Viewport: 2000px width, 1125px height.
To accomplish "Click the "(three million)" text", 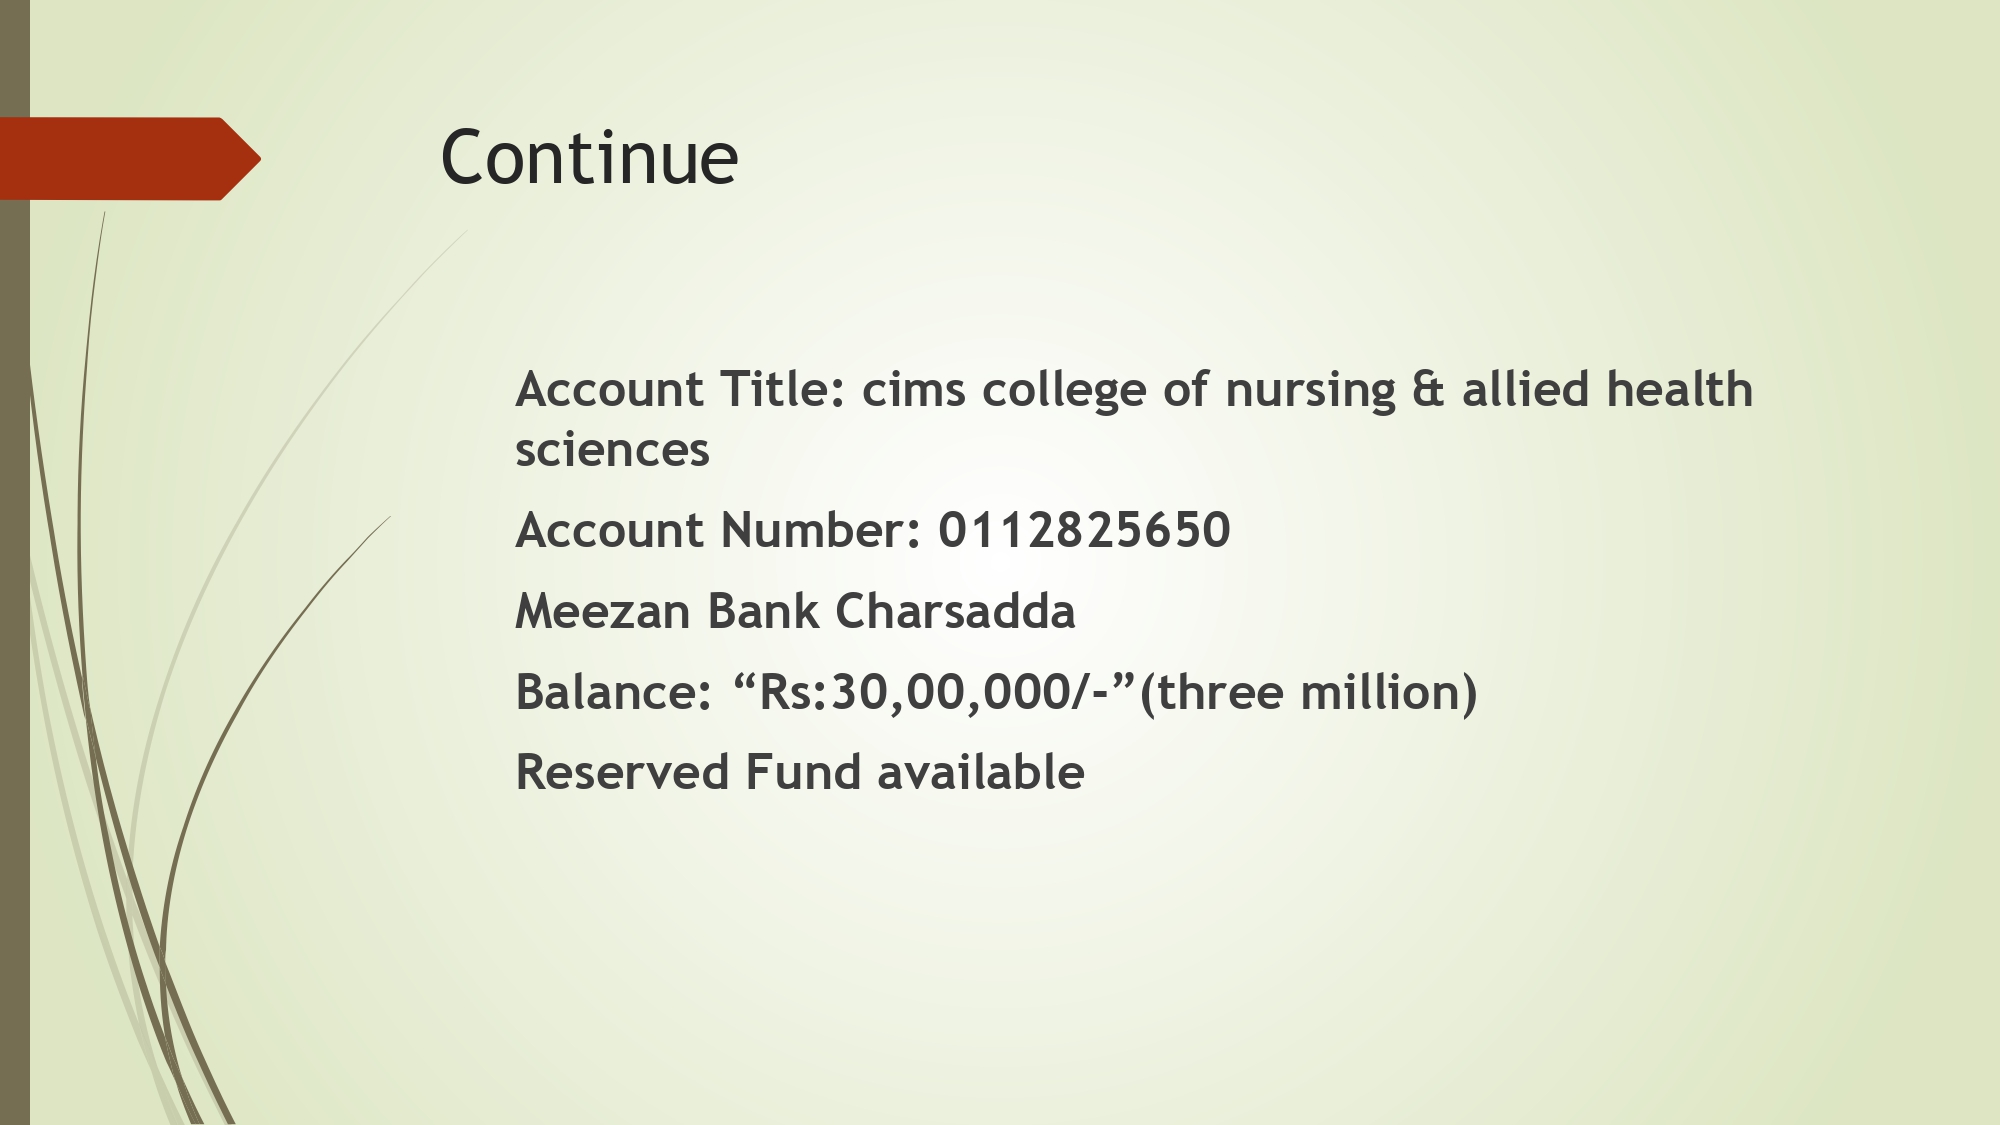I will (x=1308, y=692).
